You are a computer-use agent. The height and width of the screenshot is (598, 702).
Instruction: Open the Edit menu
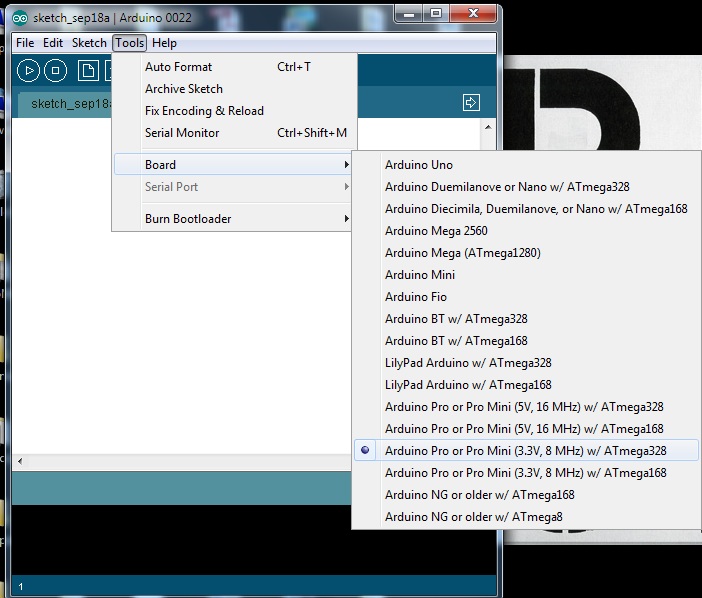(53, 43)
